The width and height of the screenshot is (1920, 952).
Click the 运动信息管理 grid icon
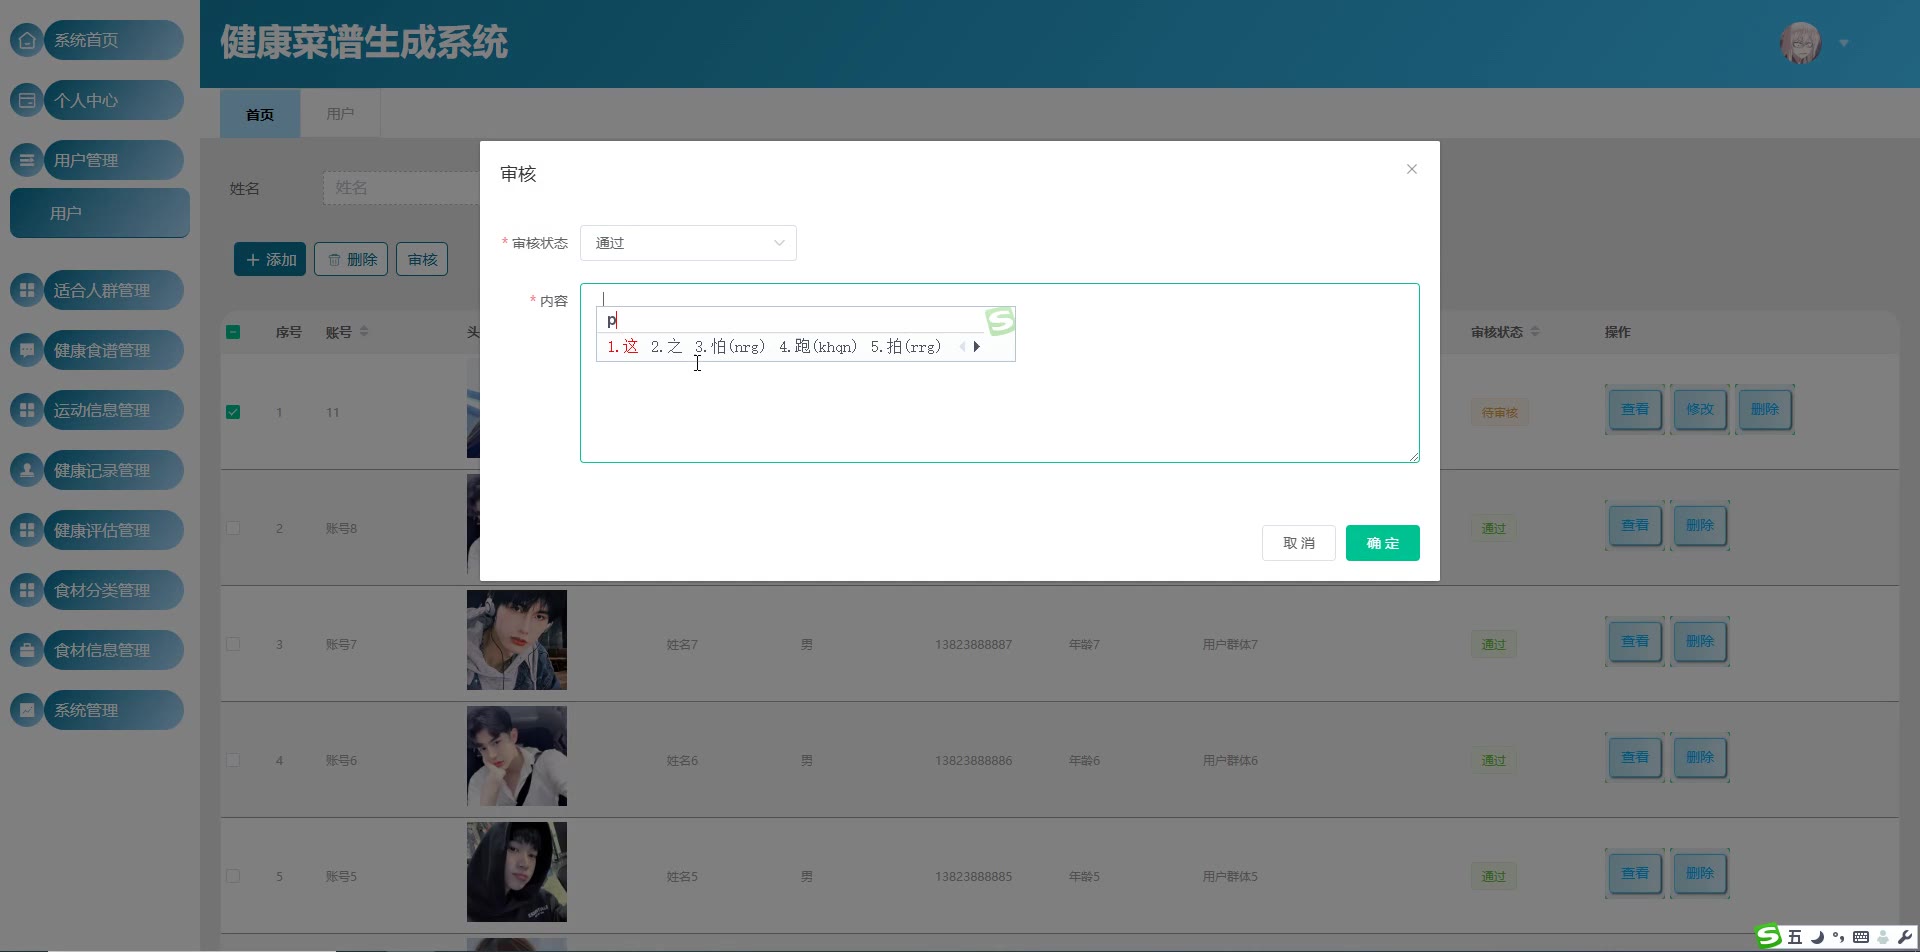(x=27, y=410)
